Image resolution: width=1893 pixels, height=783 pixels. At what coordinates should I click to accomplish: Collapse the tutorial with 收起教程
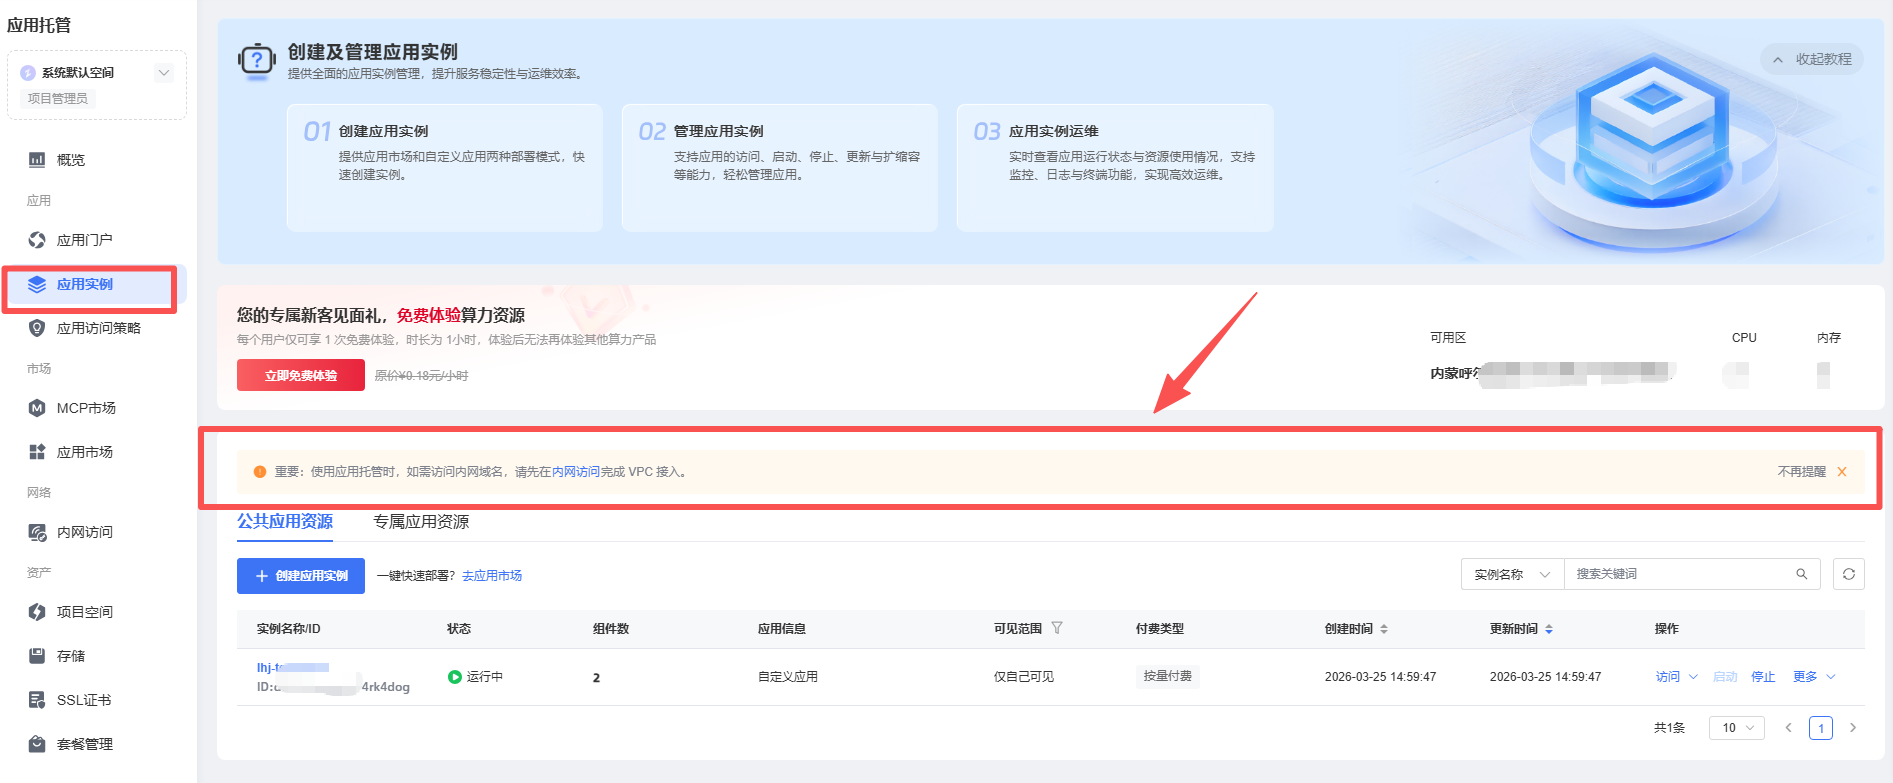[1812, 59]
